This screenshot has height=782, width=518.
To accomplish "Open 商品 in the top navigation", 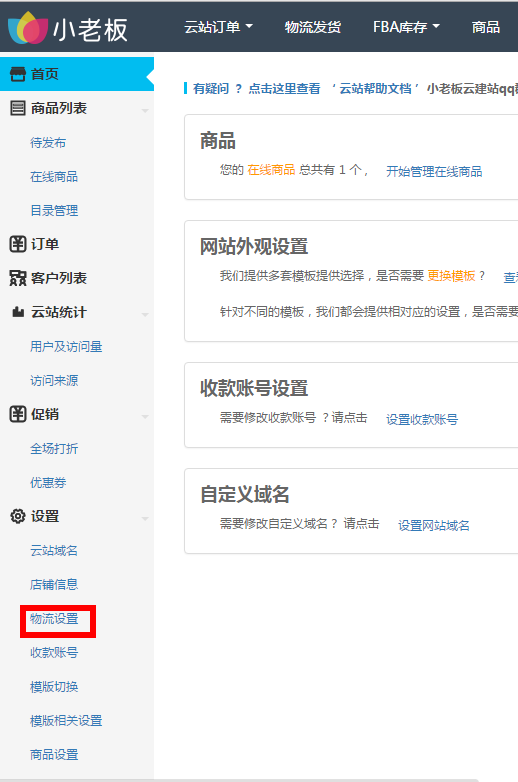I will coord(486,27).
